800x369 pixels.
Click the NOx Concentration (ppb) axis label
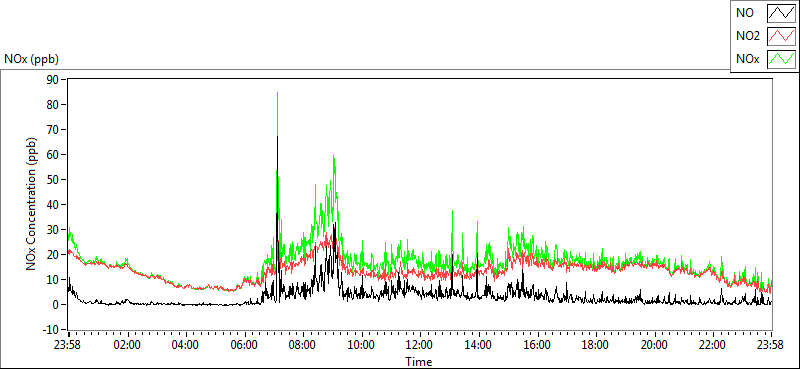pos(32,203)
